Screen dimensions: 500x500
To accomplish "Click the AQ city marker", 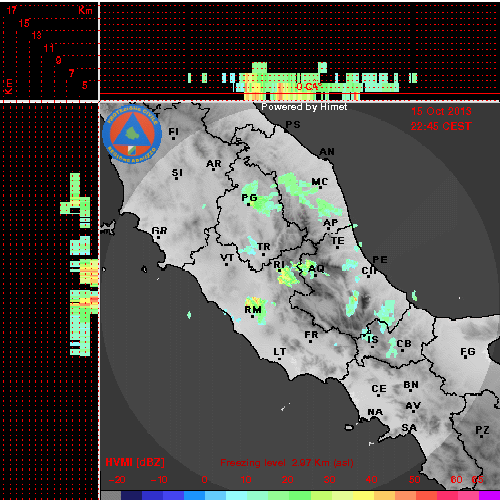I will (x=315, y=276).
